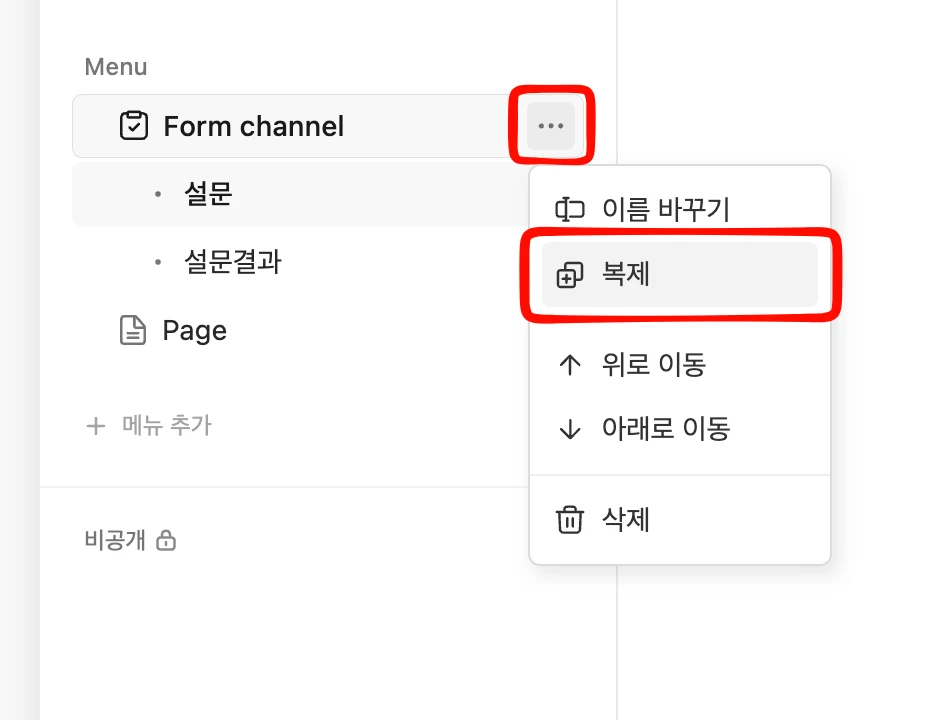The width and height of the screenshot is (934, 720).
Task: Click the plus icon before 메뉴 추가
Action: pyautogui.click(x=96, y=426)
